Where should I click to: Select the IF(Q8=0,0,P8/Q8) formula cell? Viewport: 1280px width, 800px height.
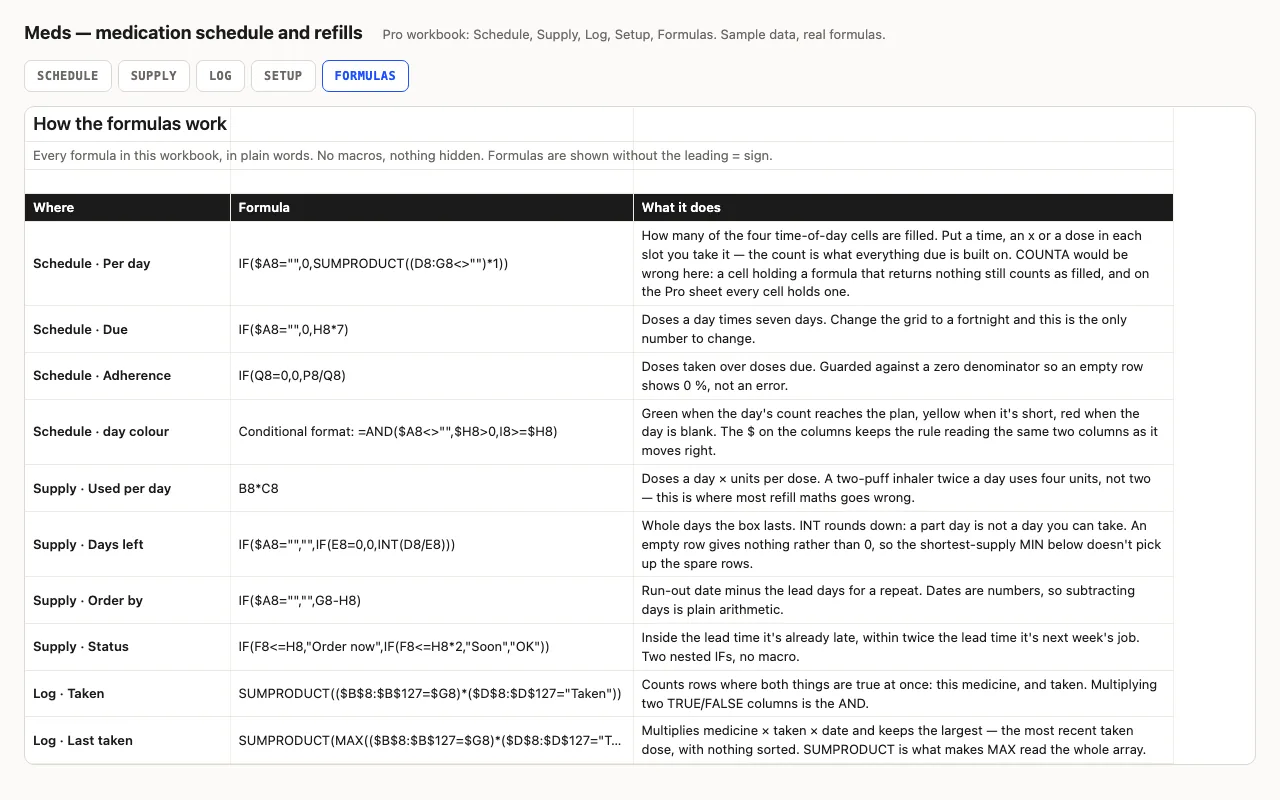(432, 376)
